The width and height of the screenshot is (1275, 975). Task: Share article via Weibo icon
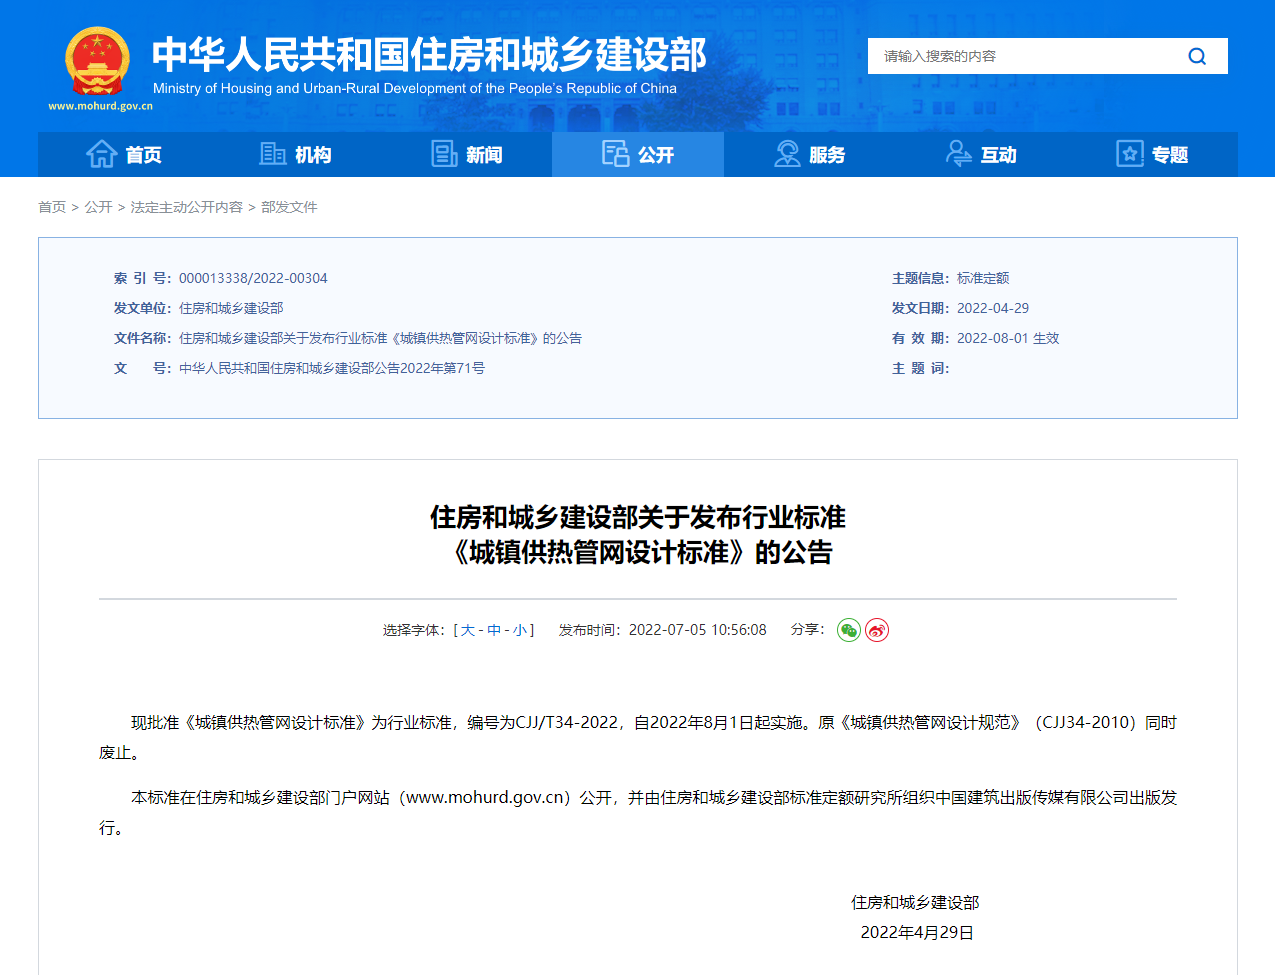pos(877,630)
